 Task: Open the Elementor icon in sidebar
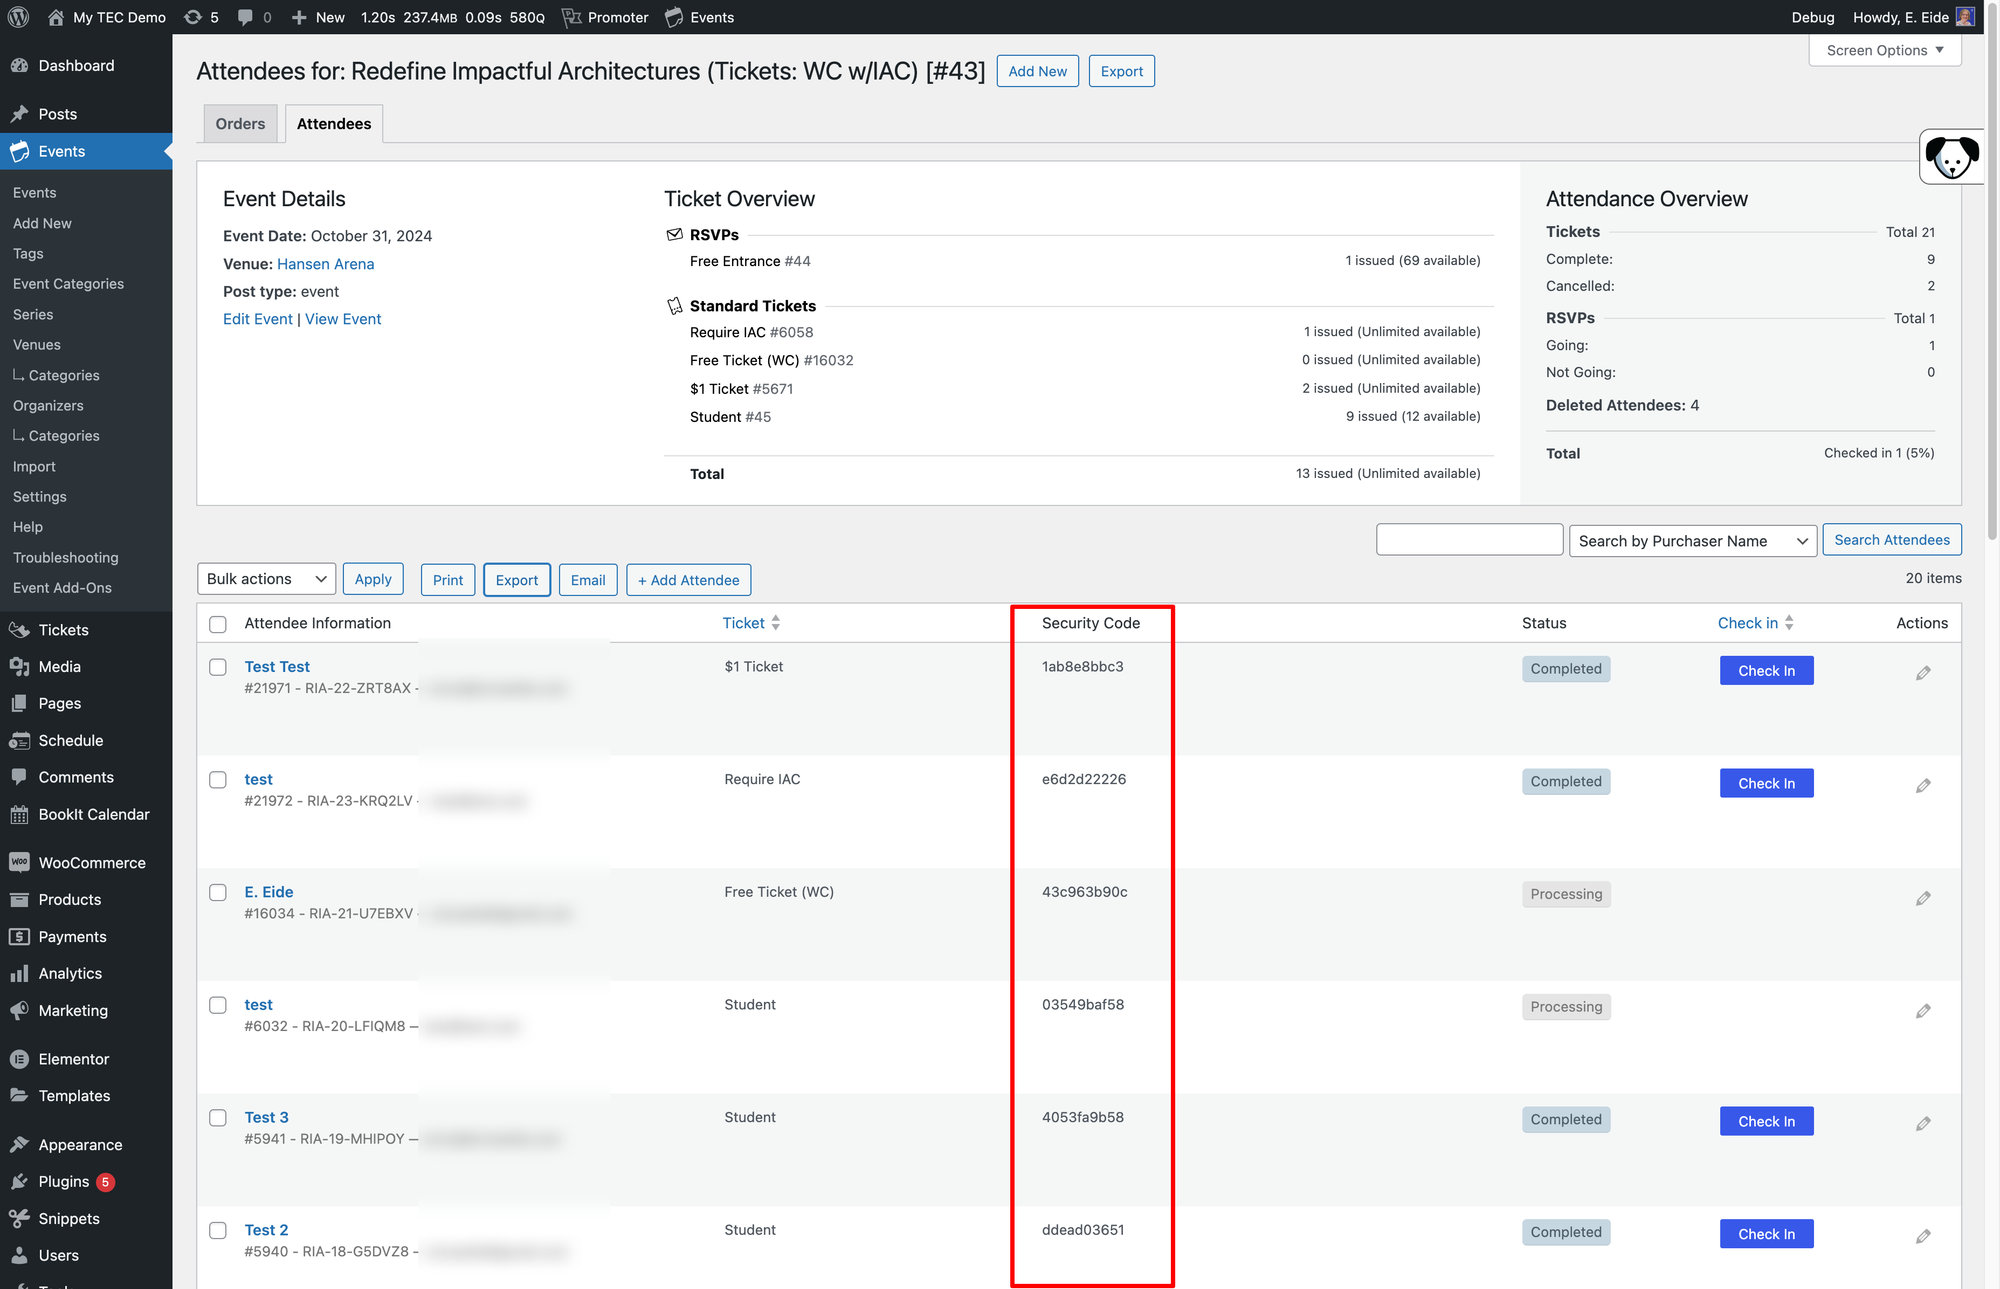pos(19,1059)
